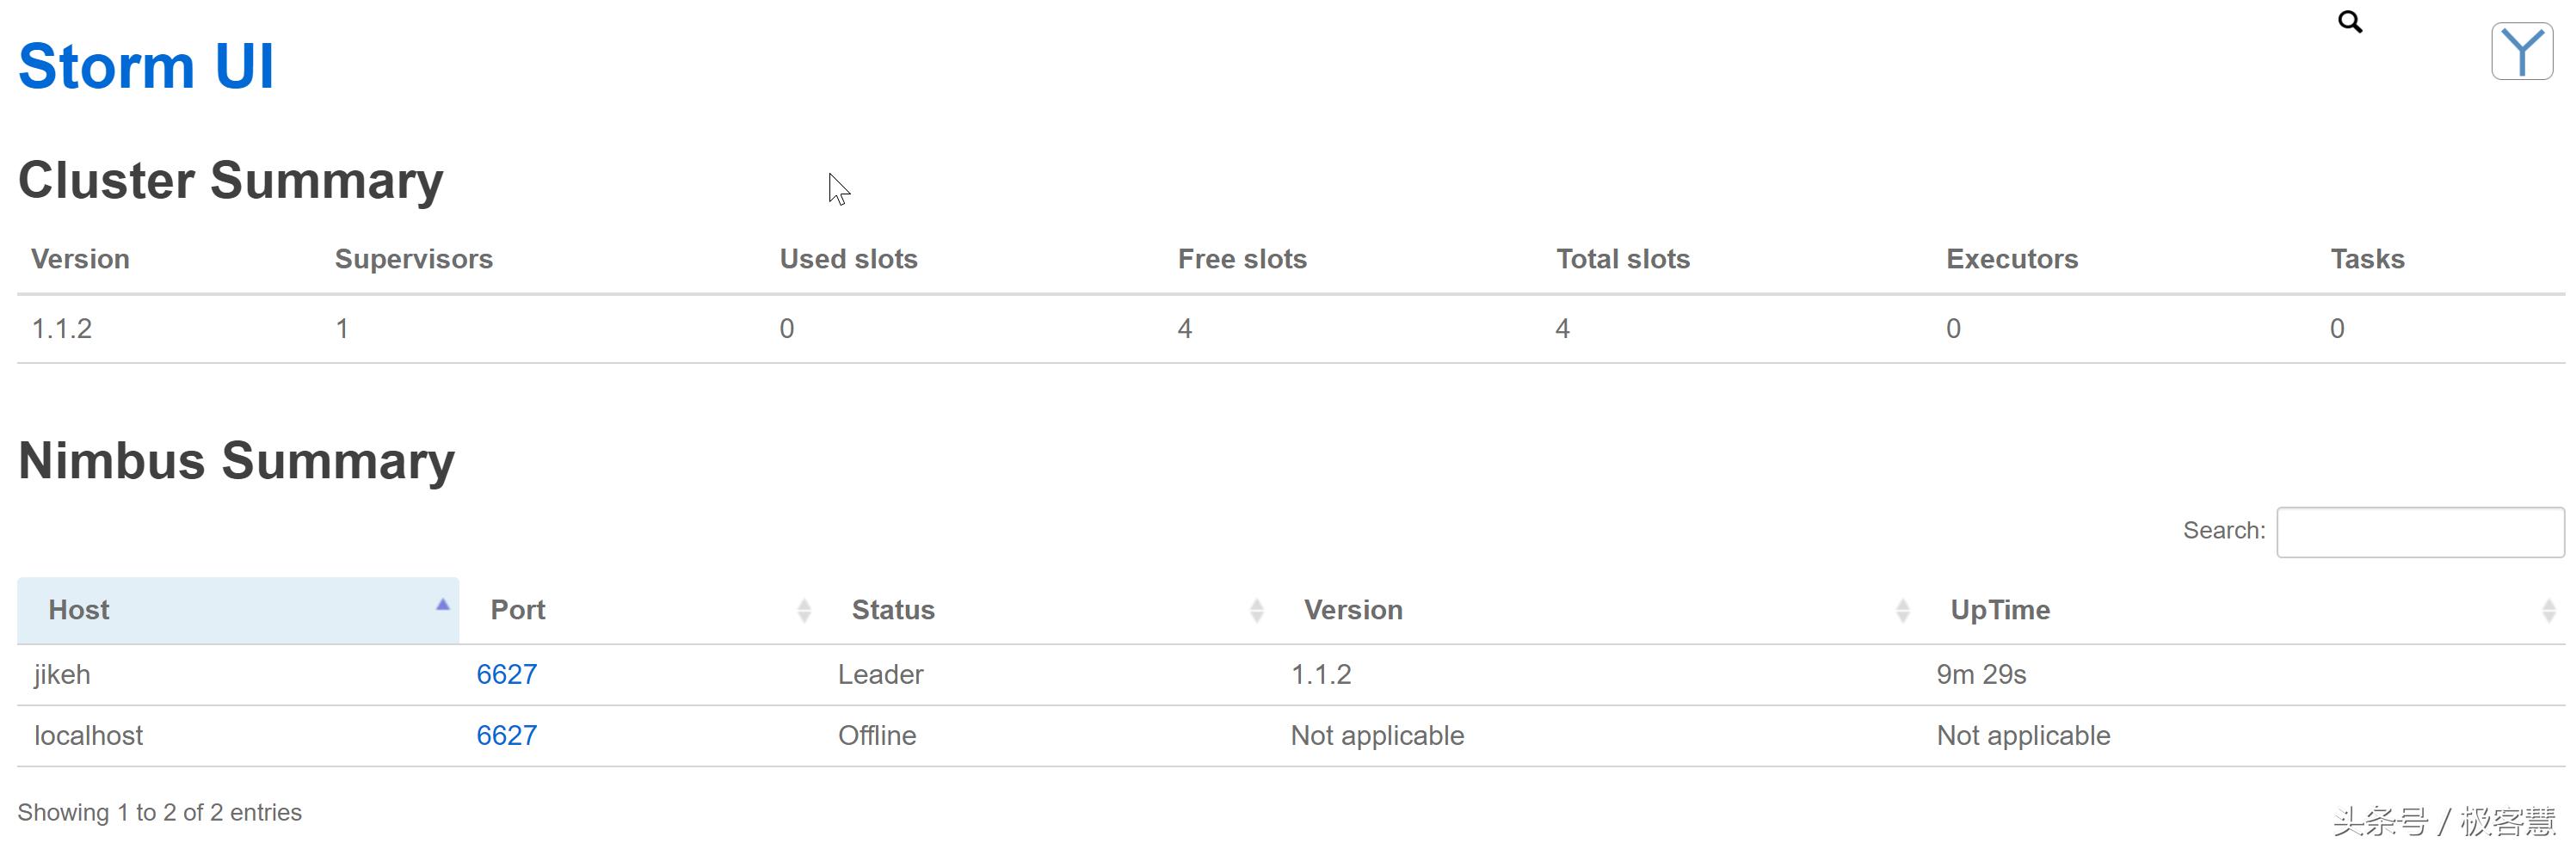This screenshot has height=849, width=2576.
Task: Click the Status column sort arrows icon
Action: [1256, 610]
